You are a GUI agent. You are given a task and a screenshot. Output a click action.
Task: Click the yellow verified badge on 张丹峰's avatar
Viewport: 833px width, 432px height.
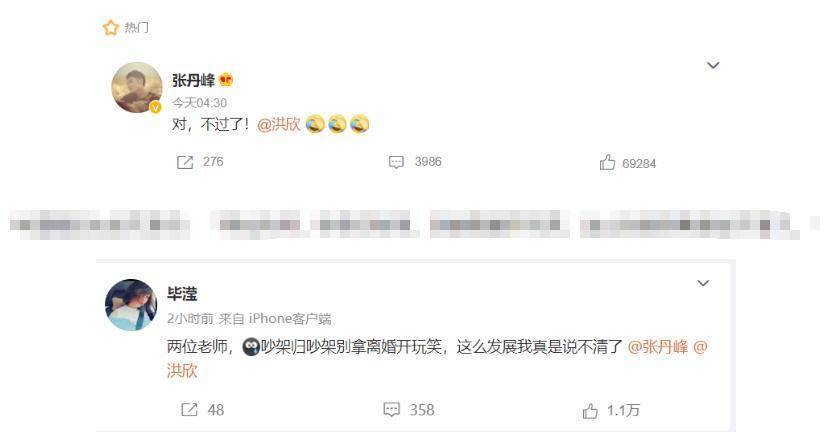click(155, 108)
